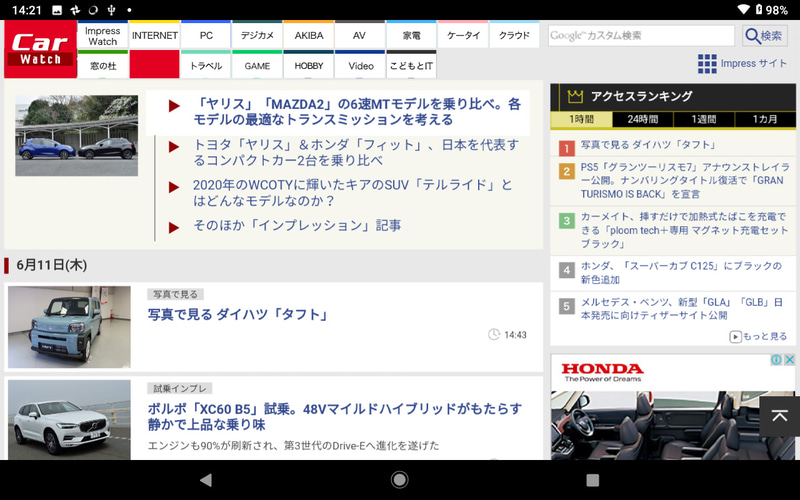Tap the Android recent apps button

[593, 480]
